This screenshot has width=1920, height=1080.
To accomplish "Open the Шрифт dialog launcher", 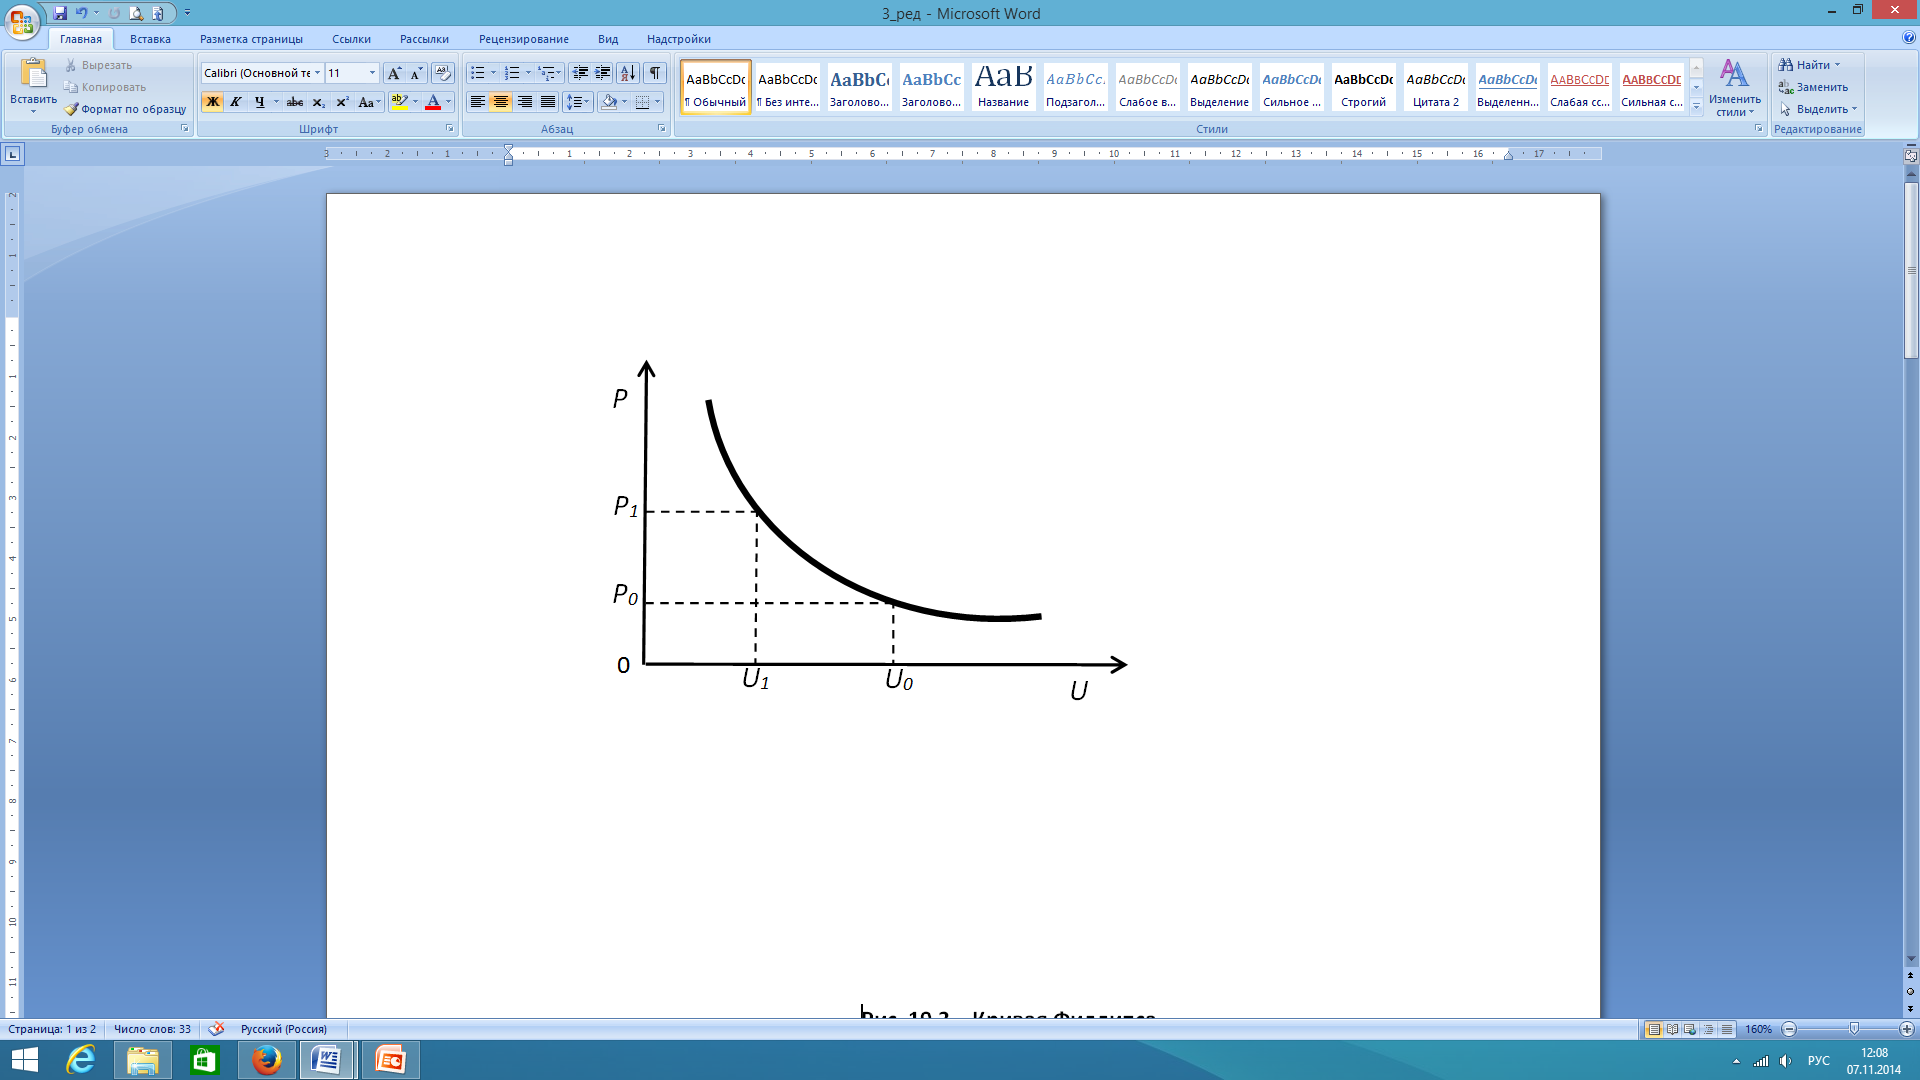I will pos(449,129).
